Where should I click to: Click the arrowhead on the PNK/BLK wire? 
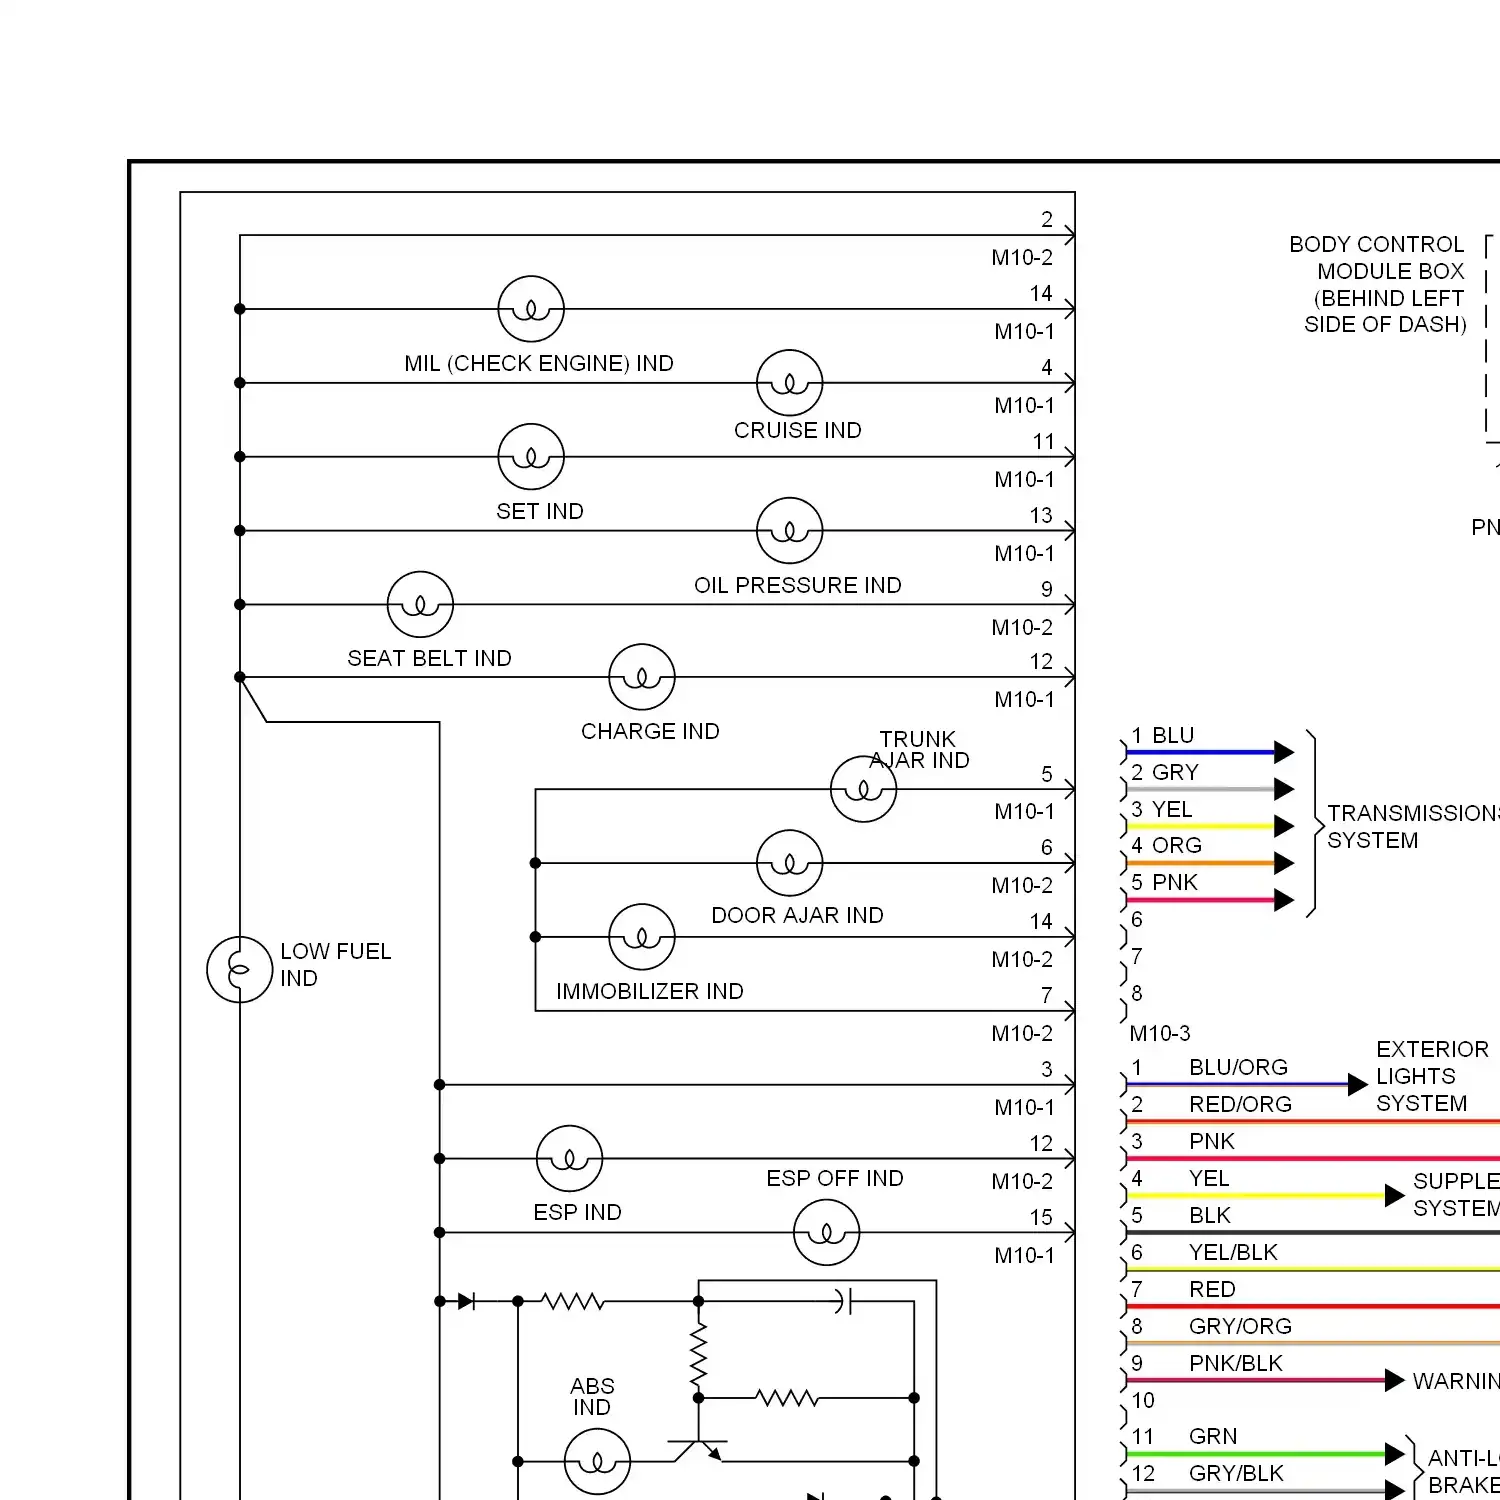coord(1395,1381)
